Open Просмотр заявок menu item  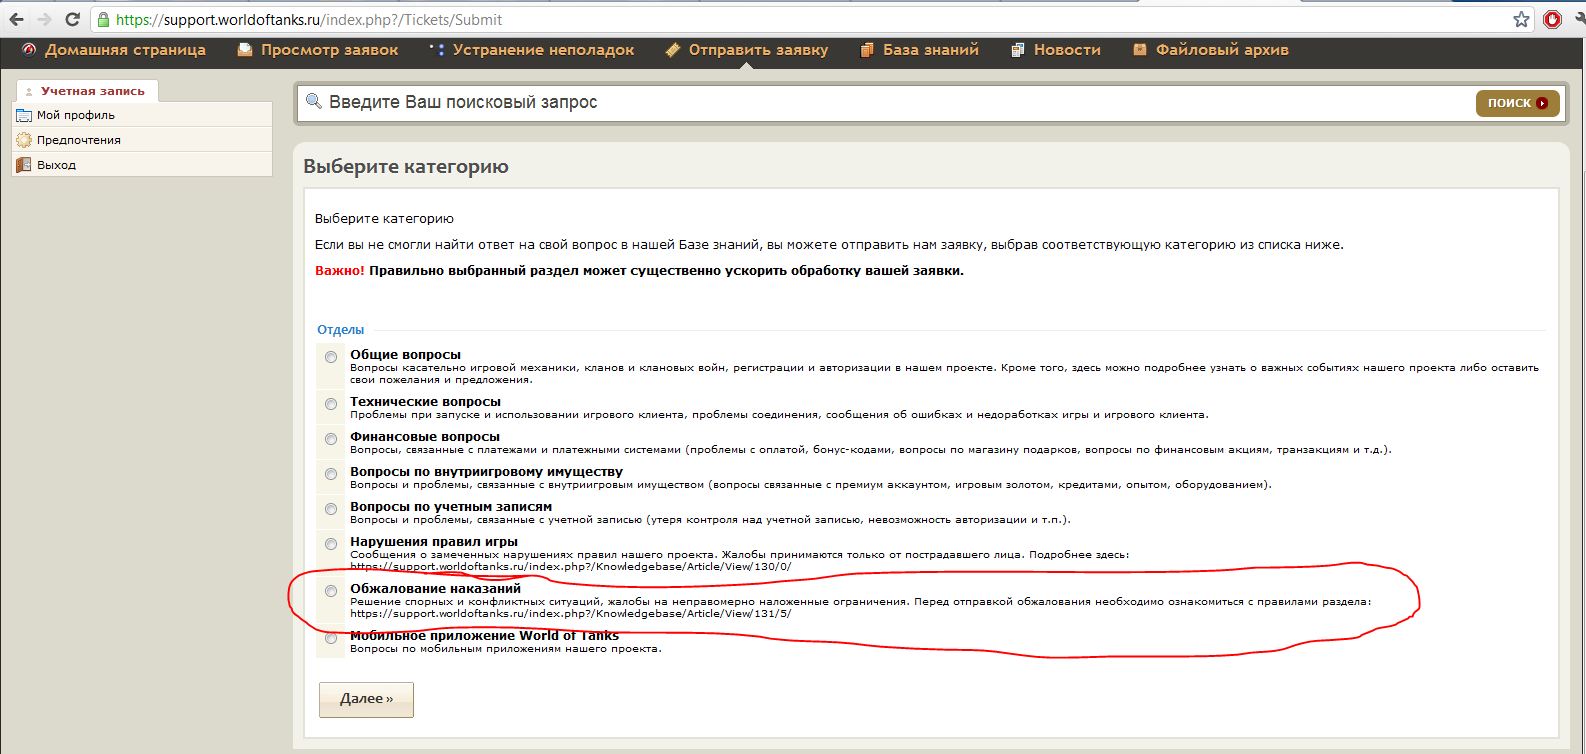point(329,50)
